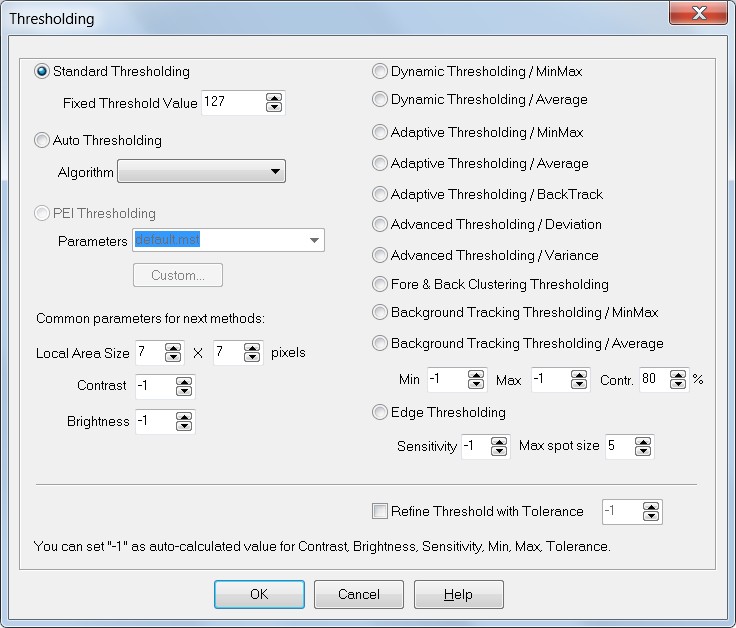Increase the Sensitivity spinner
This screenshot has height=628, width=736.
point(499,442)
